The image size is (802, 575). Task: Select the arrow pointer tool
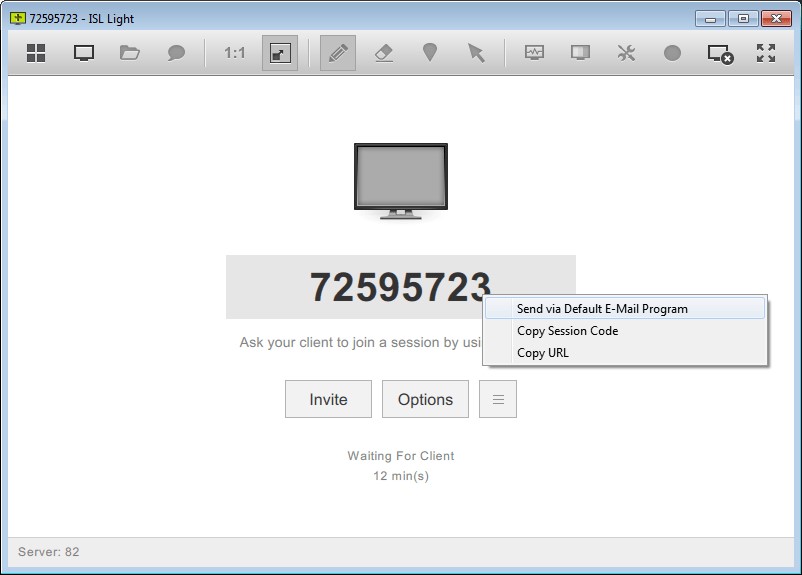[476, 53]
